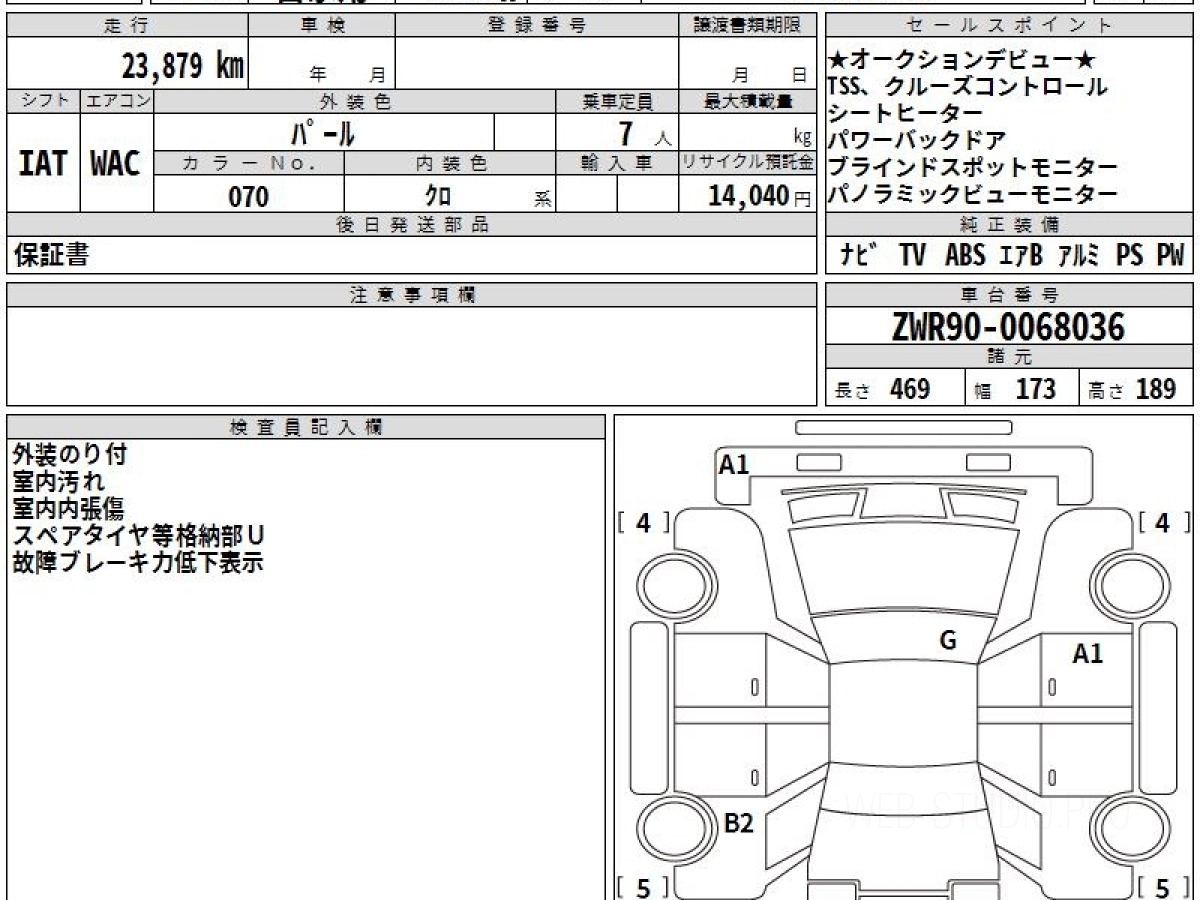Select inspector note スペアタイヤ等格納部U
This screenshot has height=900, width=1200.
[x=138, y=536]
